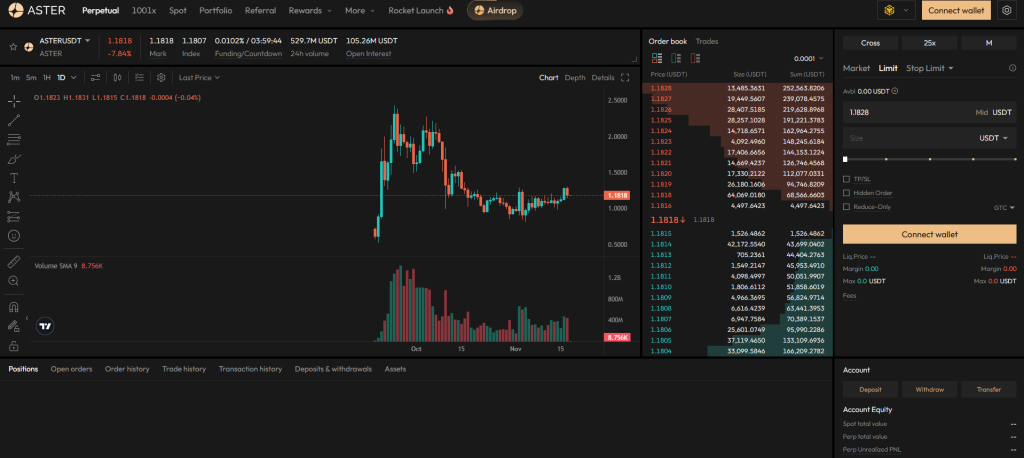
Task: Tick the Reduce-Only checkbox
Action: coord(847,207)
